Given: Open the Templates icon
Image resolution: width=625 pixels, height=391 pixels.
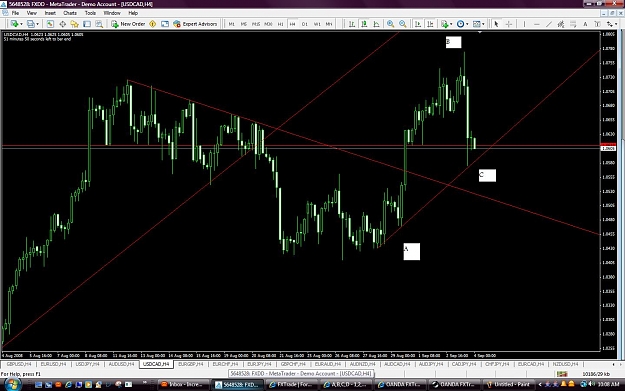Looking at the screenshot, I should (476, 24).
